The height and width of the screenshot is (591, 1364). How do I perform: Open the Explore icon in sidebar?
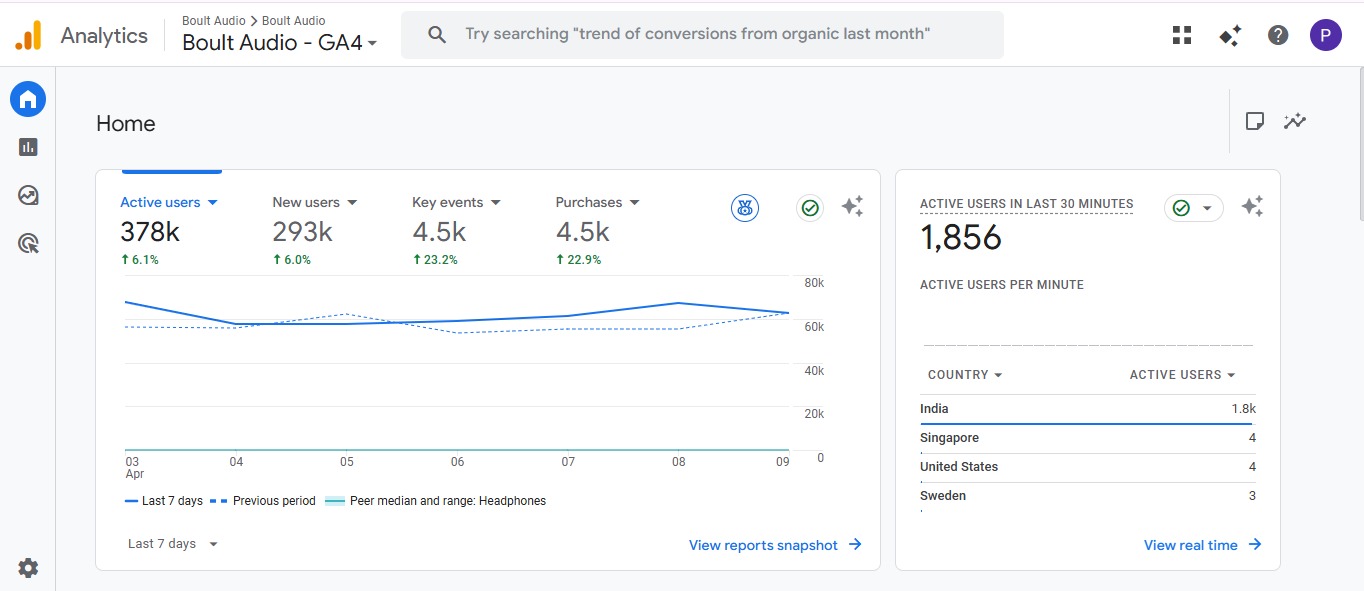click(x=28, y=195)
